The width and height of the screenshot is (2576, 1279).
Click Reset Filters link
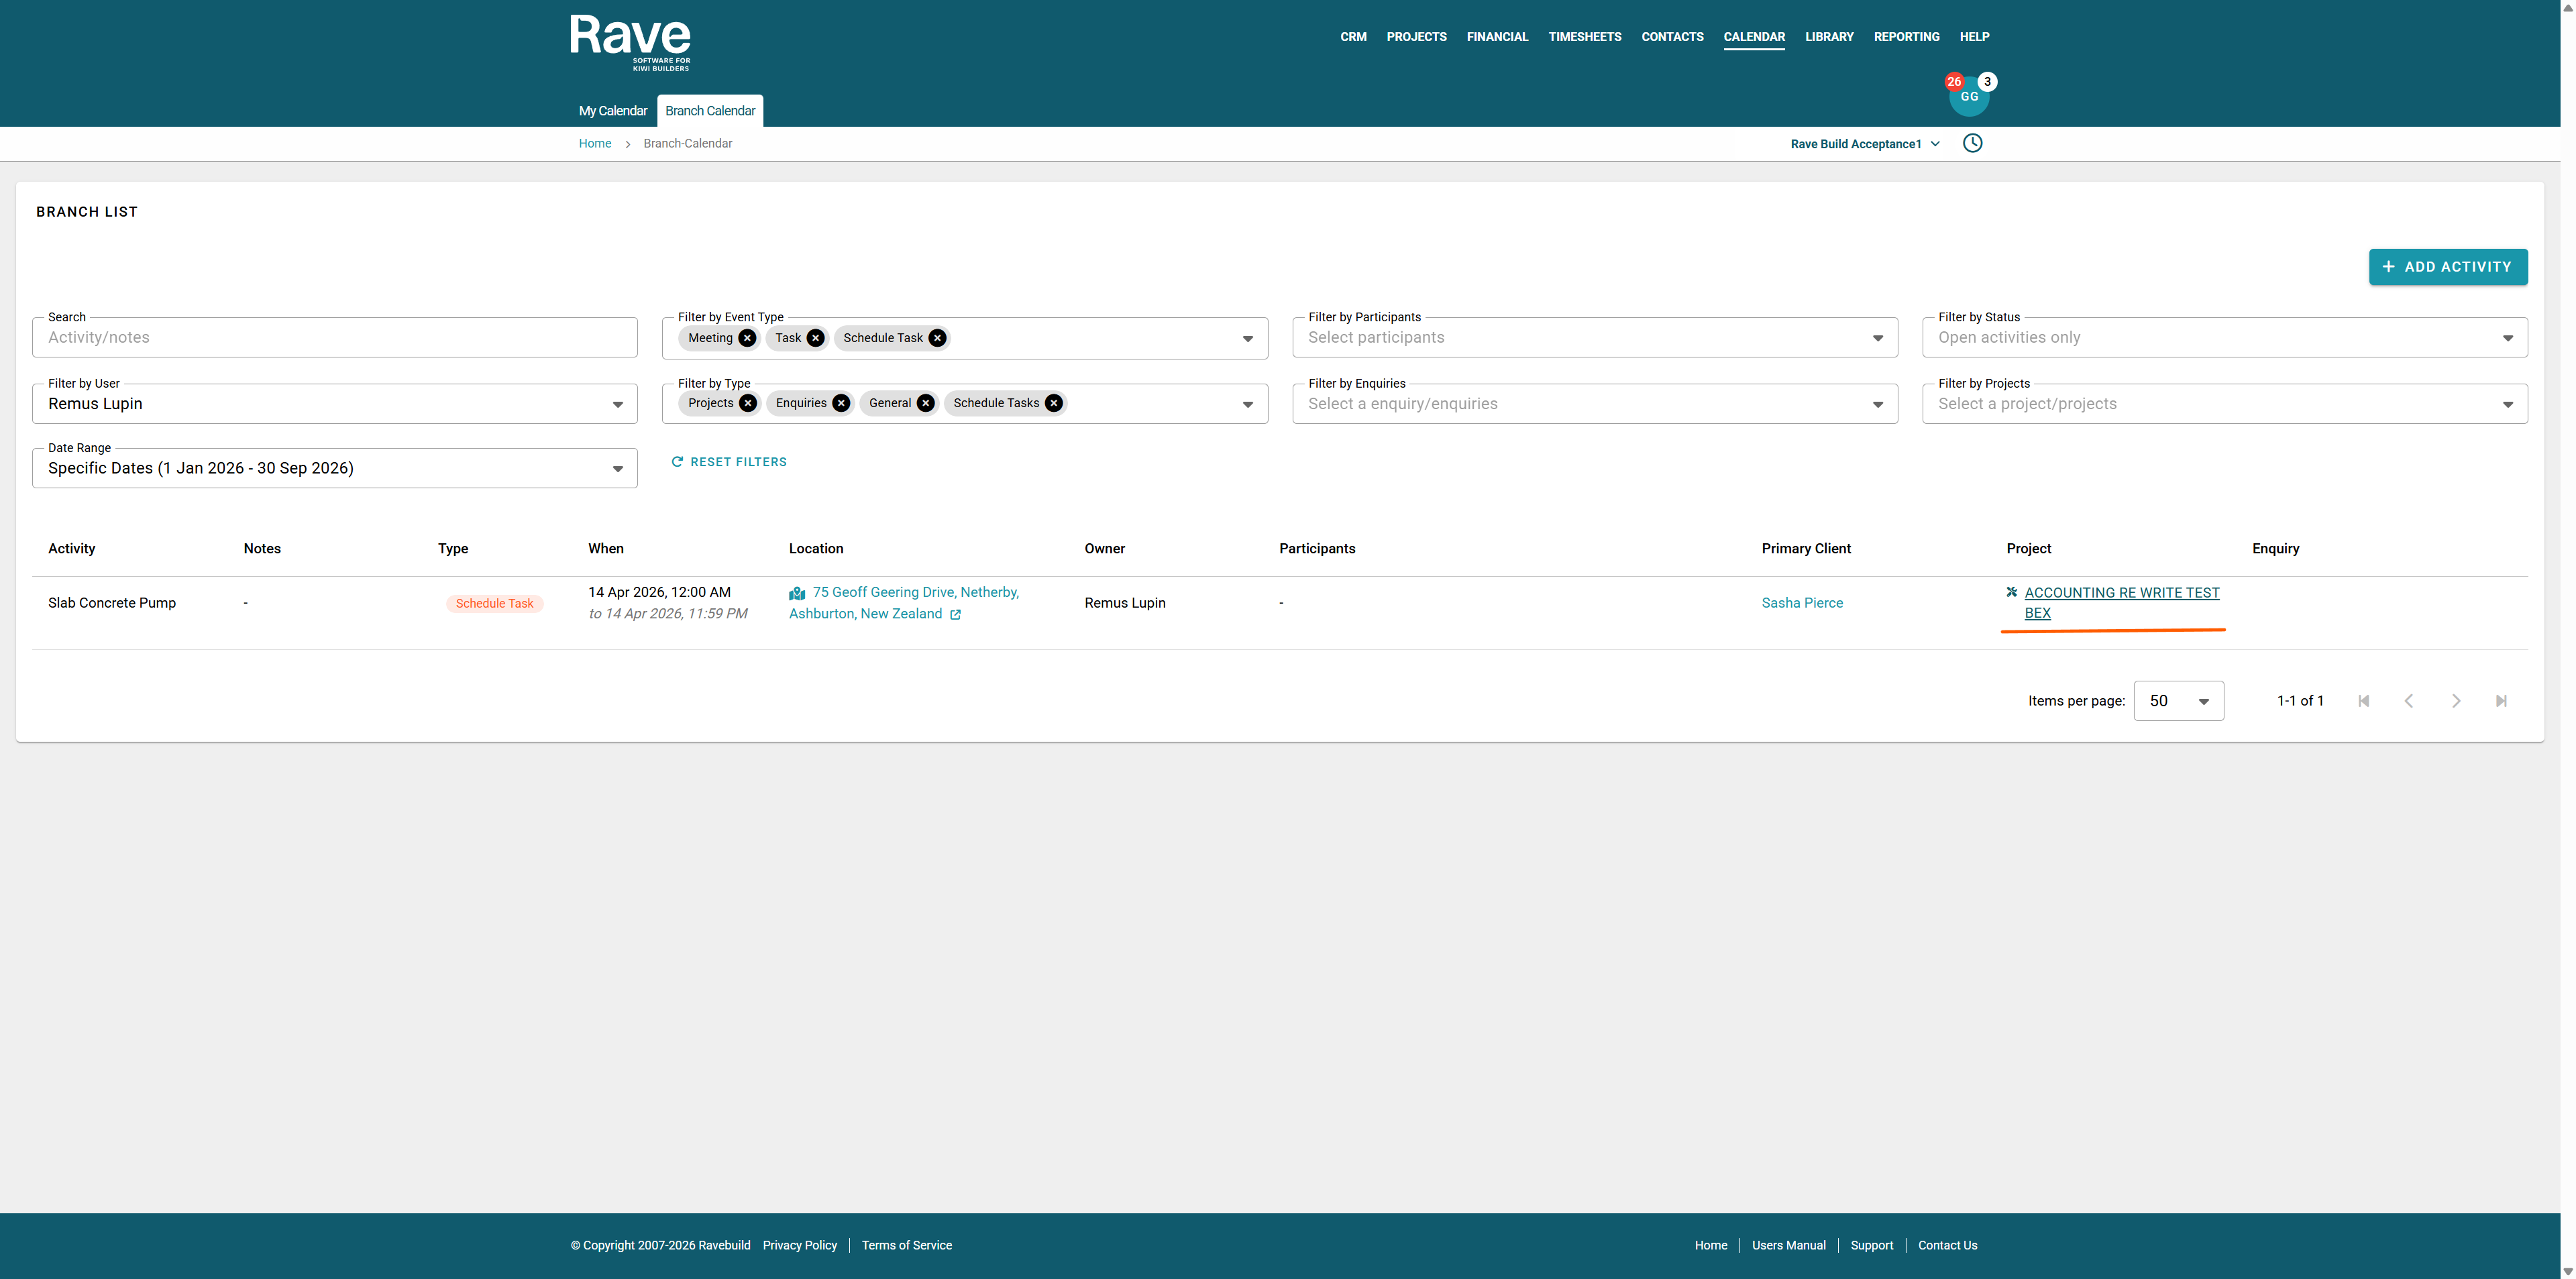click(729, 462)
